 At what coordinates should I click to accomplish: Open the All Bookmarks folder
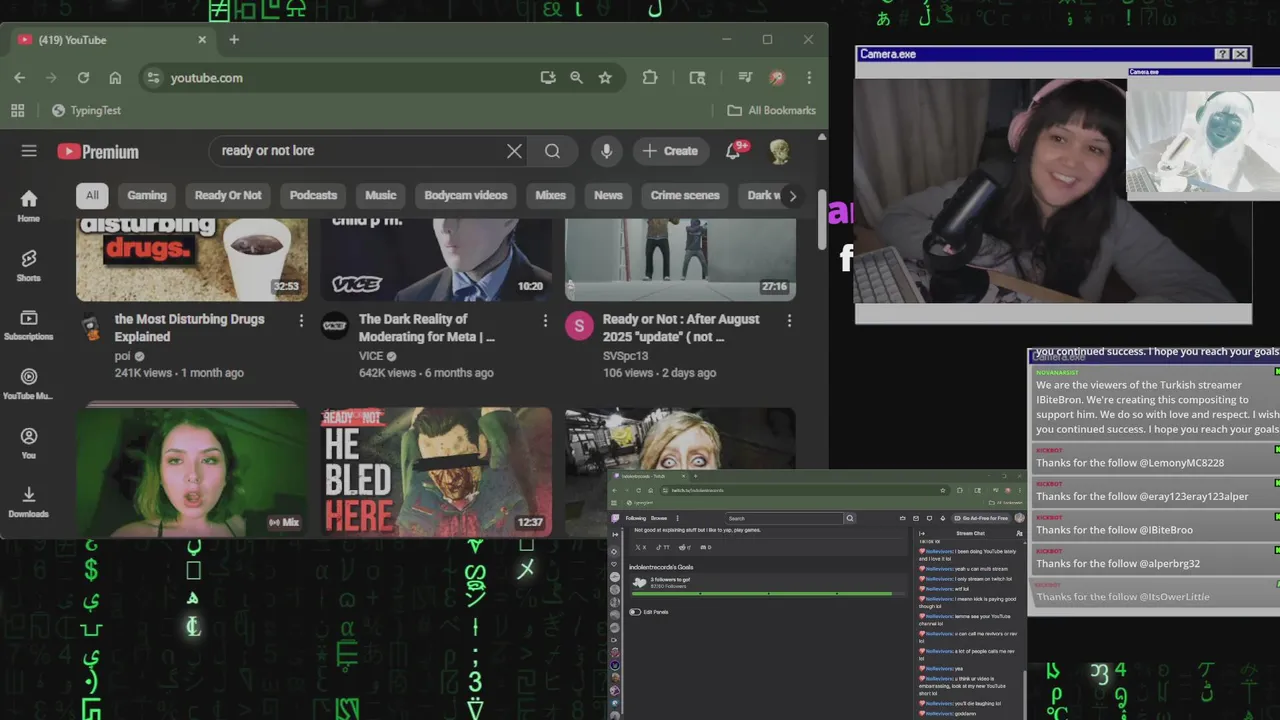coord(772,110)
